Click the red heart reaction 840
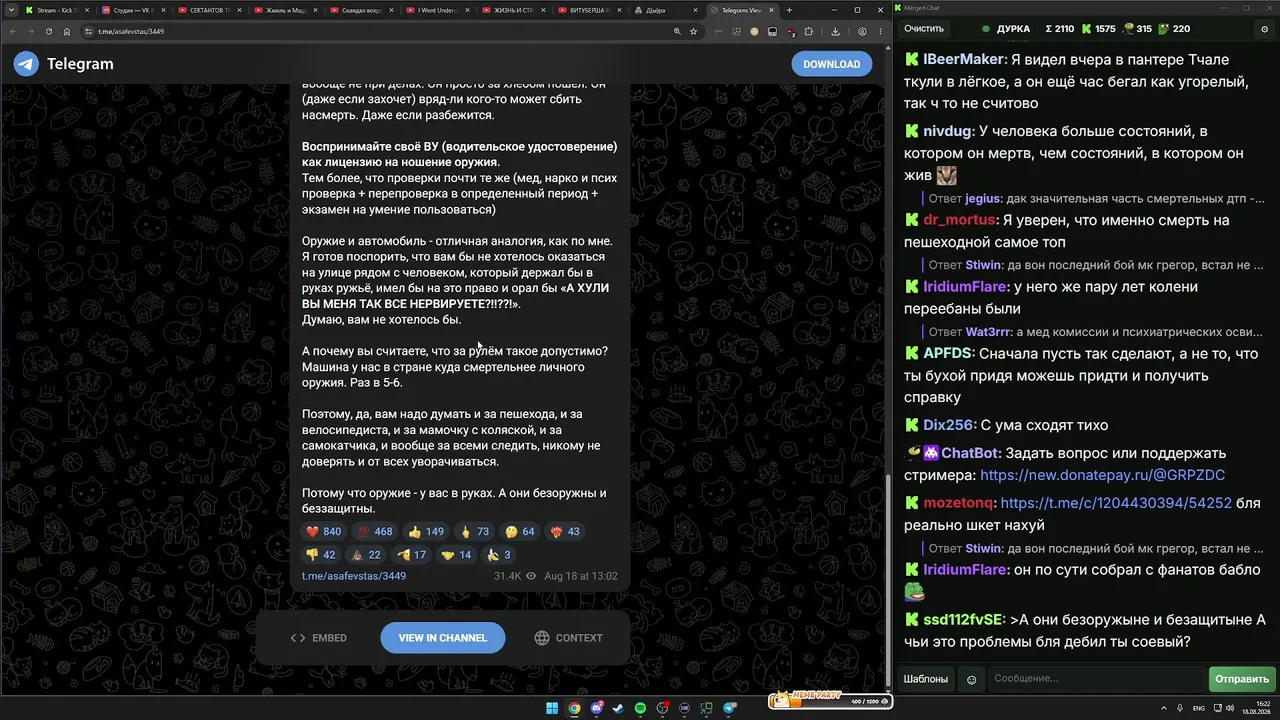This screenshot has height=720, width=1280. point(324,532)
